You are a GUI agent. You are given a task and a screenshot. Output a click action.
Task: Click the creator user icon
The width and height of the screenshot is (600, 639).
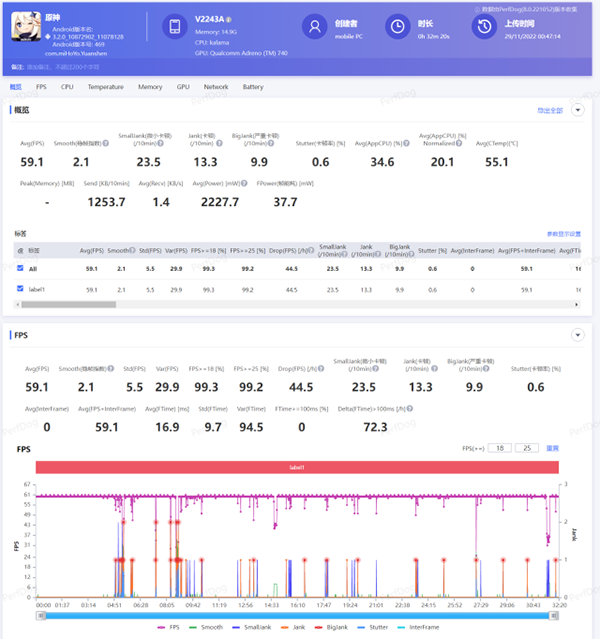[x=315, y=28]
